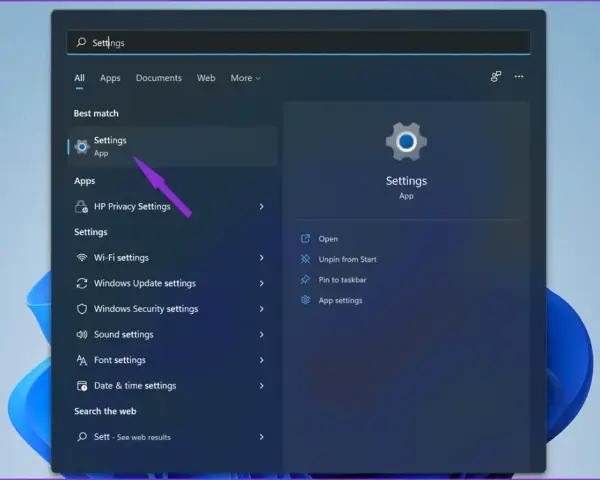Click the Windows Update refresh icon

(x=82, y=283)
